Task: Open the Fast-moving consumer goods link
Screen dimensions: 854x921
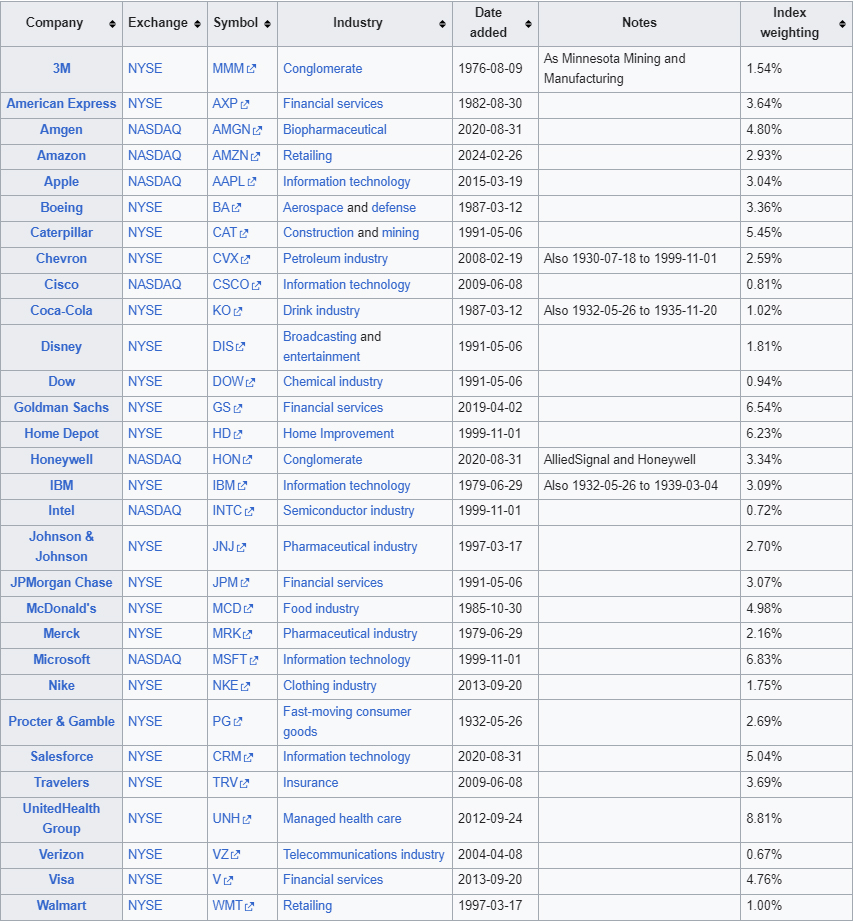Action: tap(347, 721)
